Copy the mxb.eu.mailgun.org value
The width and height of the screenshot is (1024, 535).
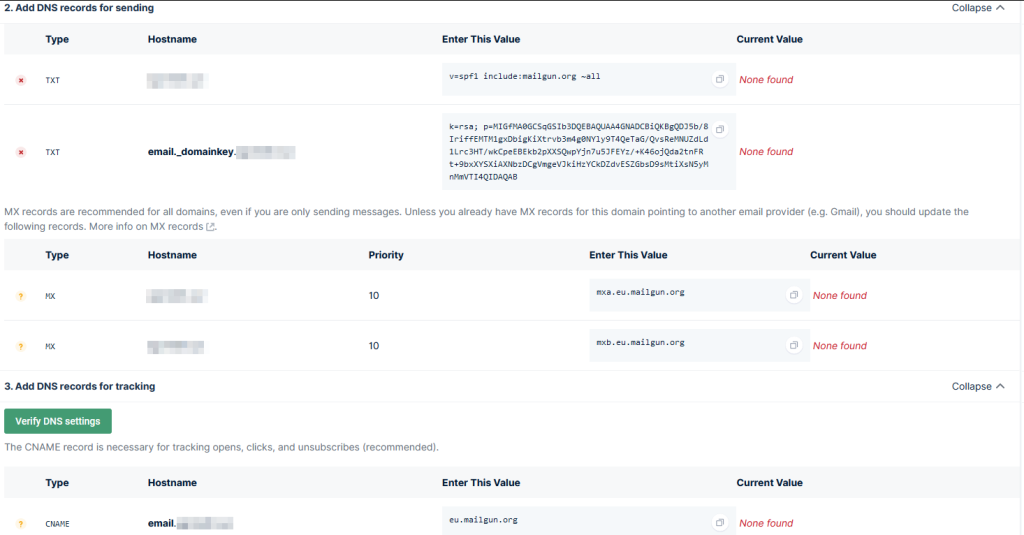(x=793, y=345)
